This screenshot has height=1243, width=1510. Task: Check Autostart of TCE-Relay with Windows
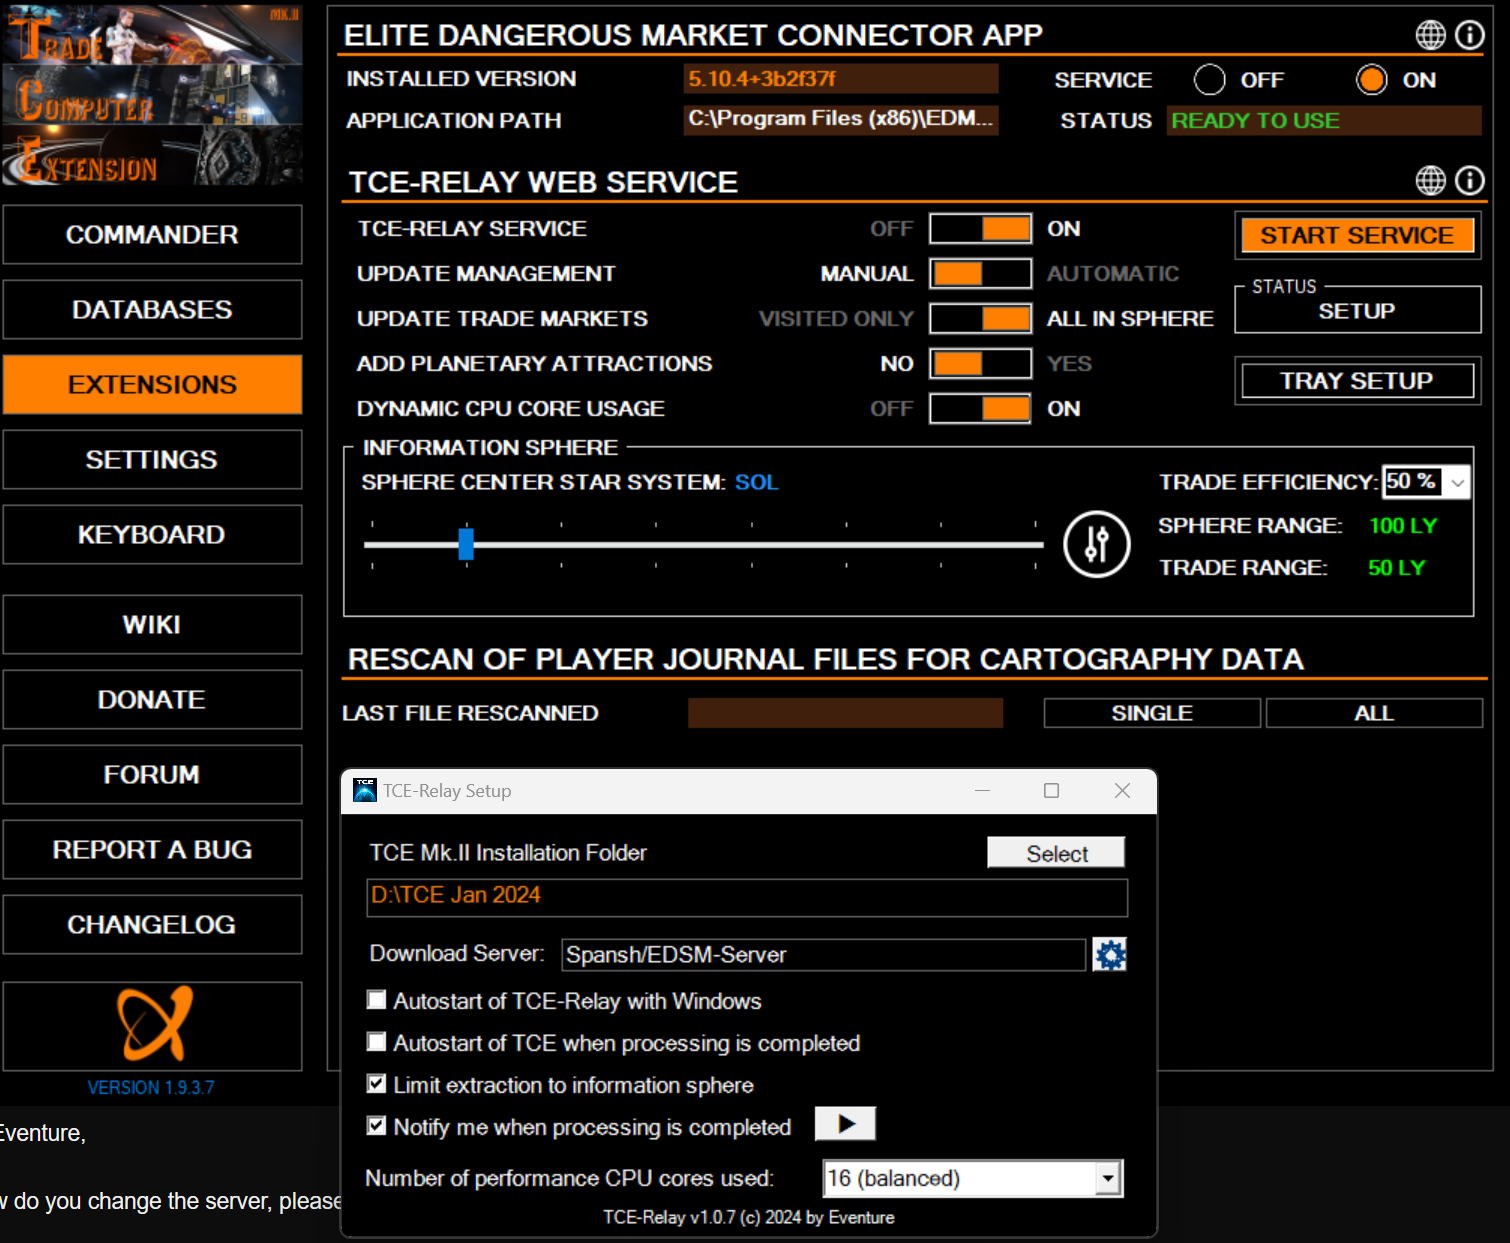coord(376,999)
